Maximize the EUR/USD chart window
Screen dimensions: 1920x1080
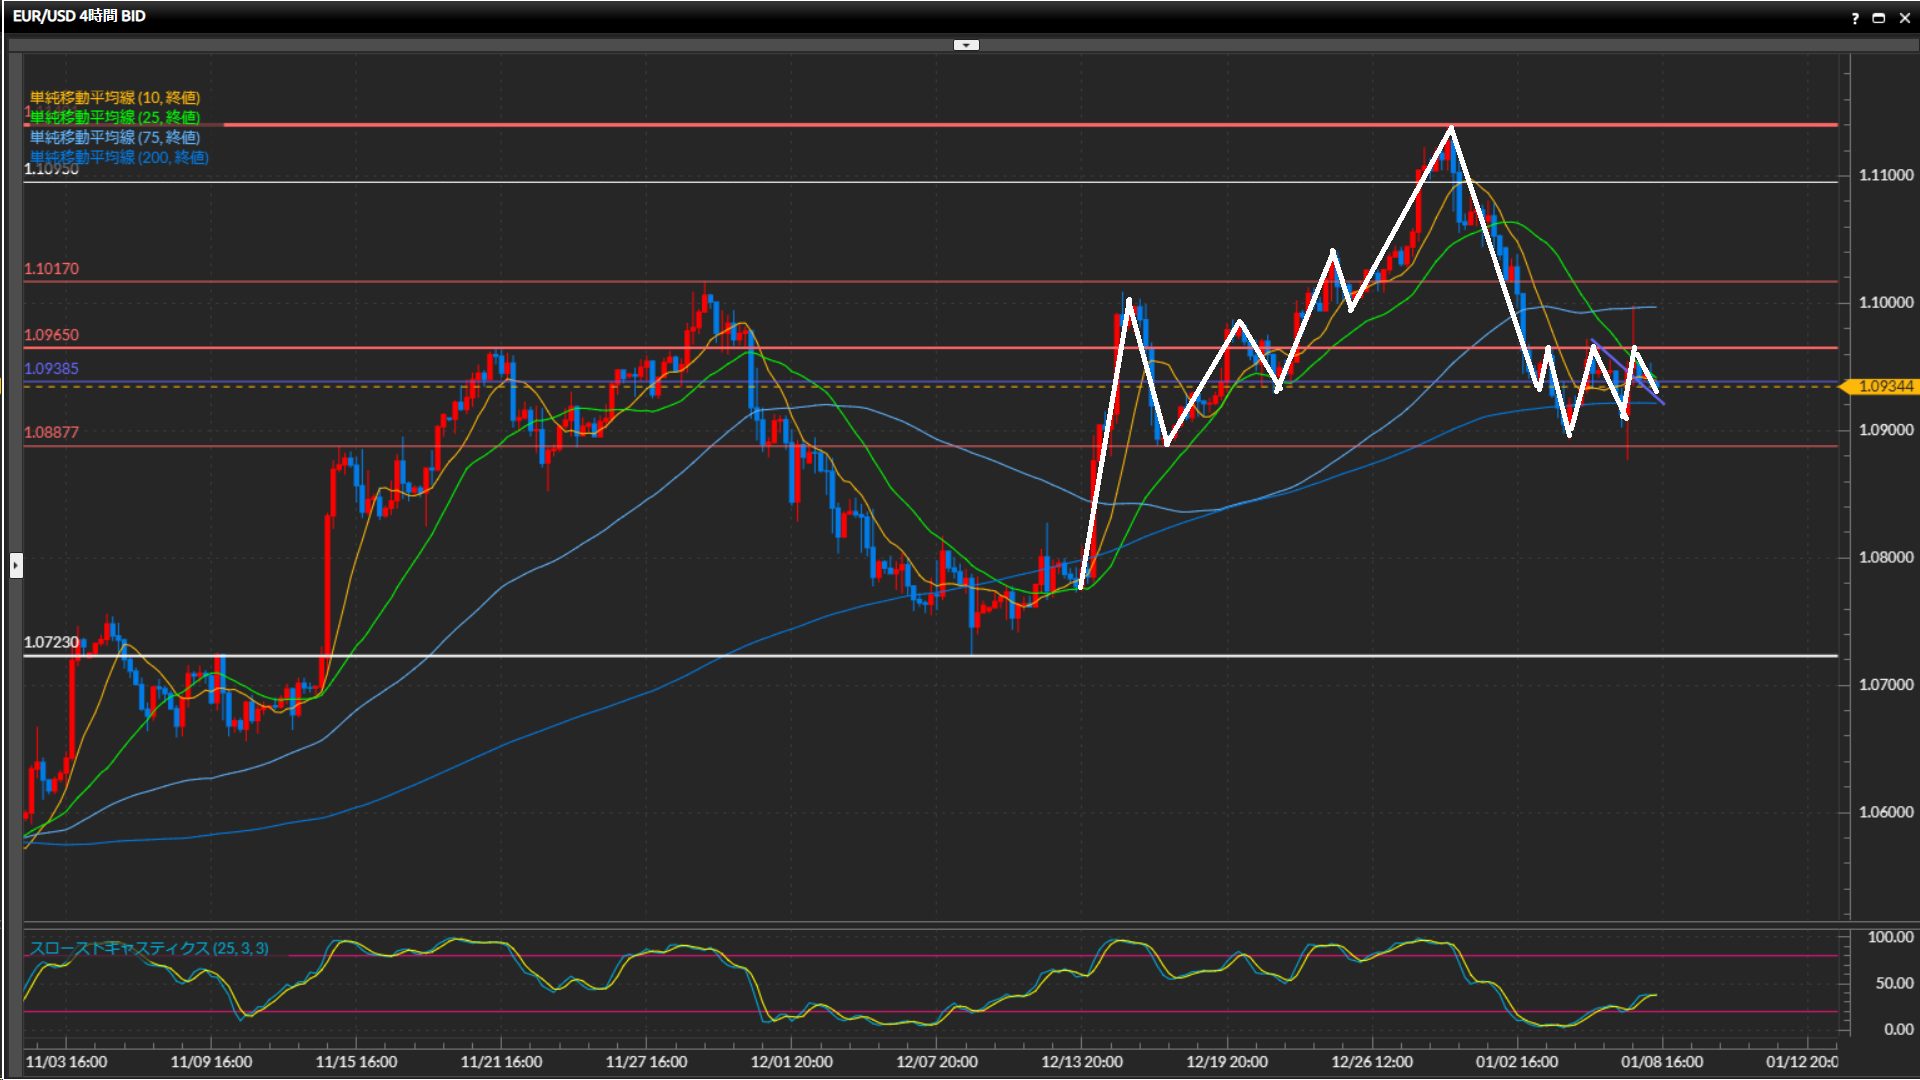[1879, 18]
